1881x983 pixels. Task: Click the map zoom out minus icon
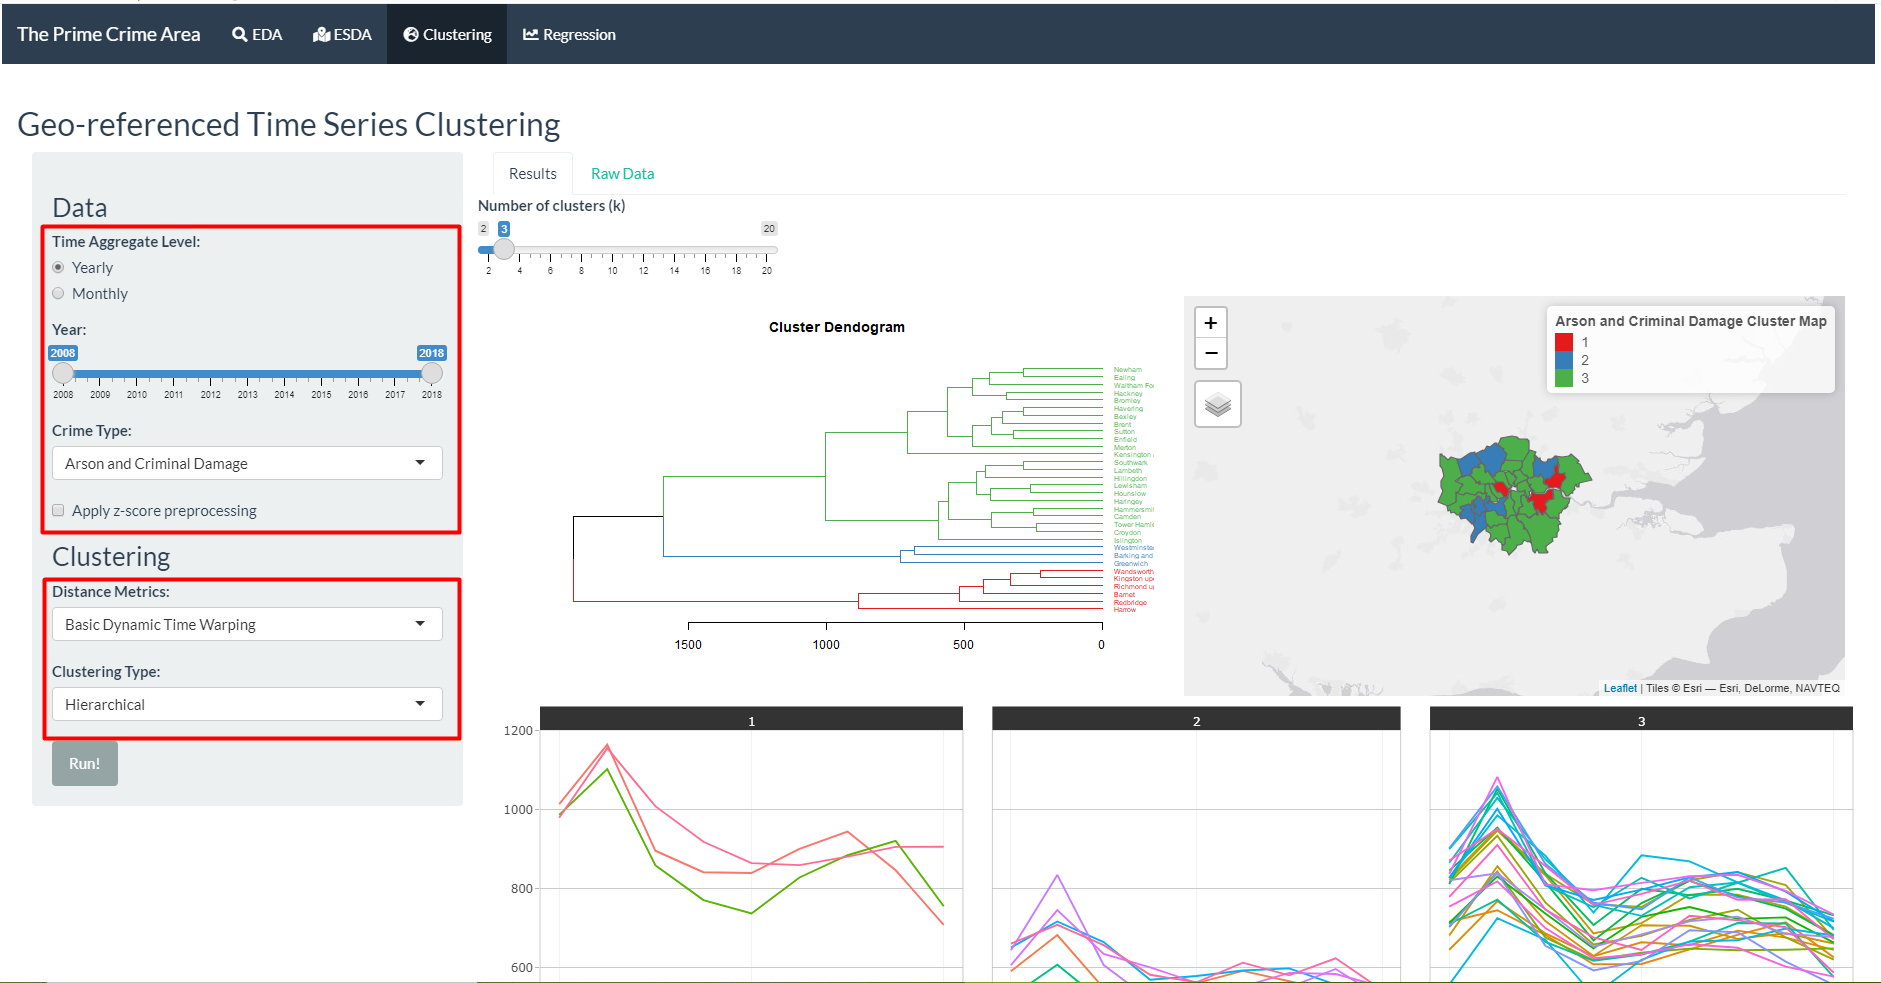click(1210, 353)
